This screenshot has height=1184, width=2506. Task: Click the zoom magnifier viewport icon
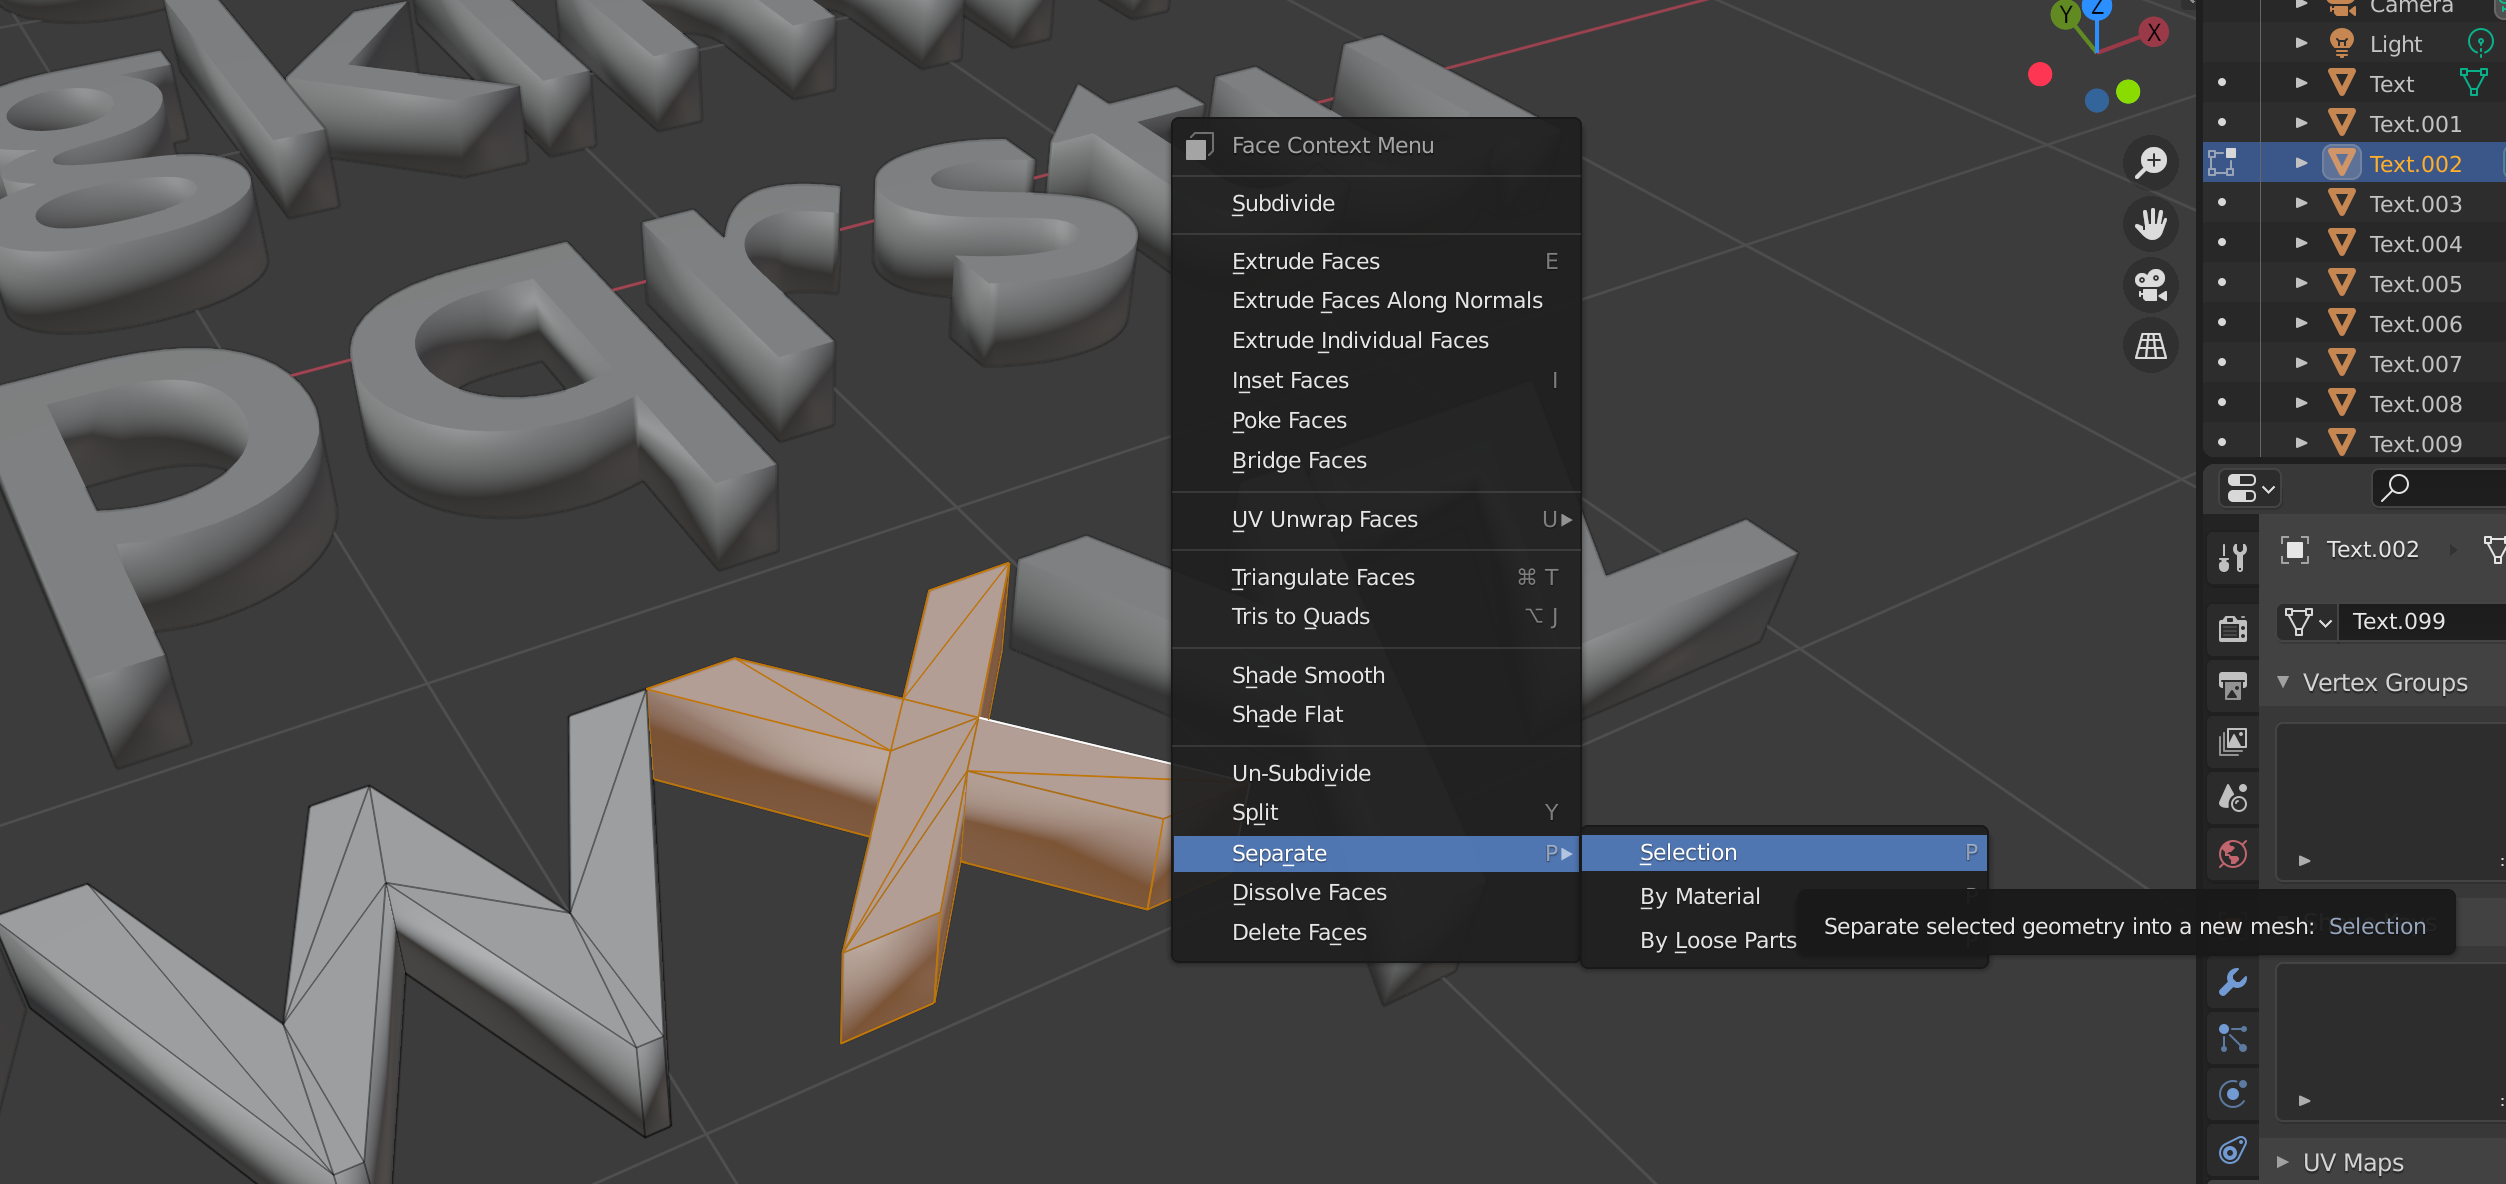pyautogui.click(x=2150, y=163)
